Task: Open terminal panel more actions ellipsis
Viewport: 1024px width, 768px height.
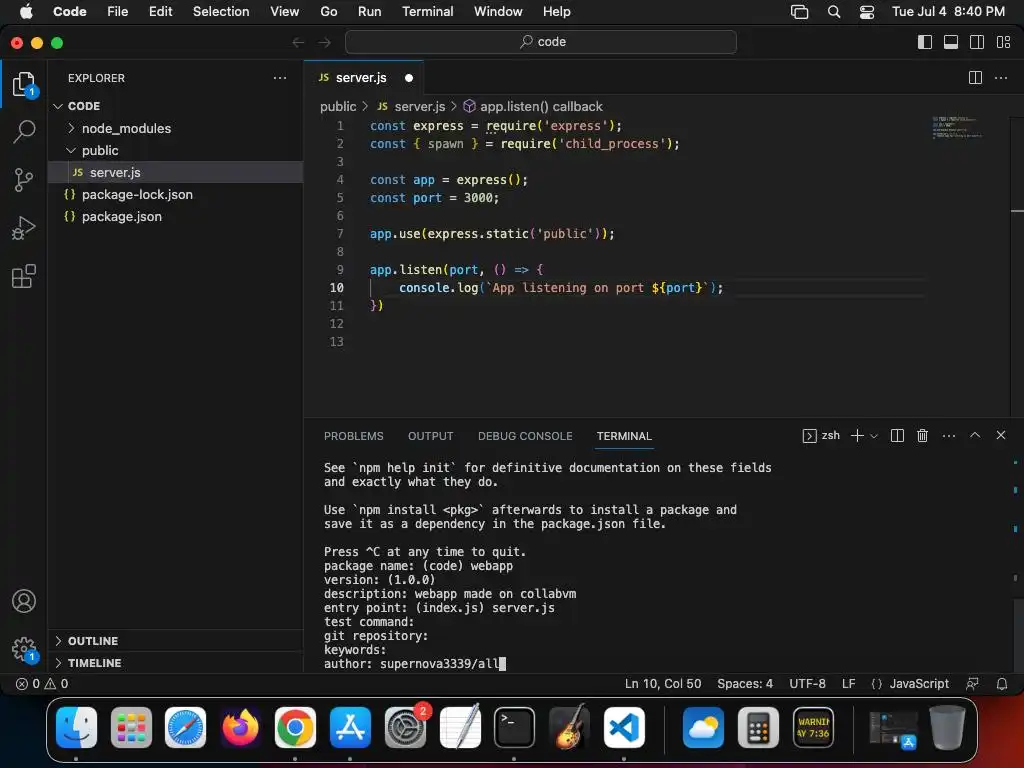Action: [x=949, y=436]
